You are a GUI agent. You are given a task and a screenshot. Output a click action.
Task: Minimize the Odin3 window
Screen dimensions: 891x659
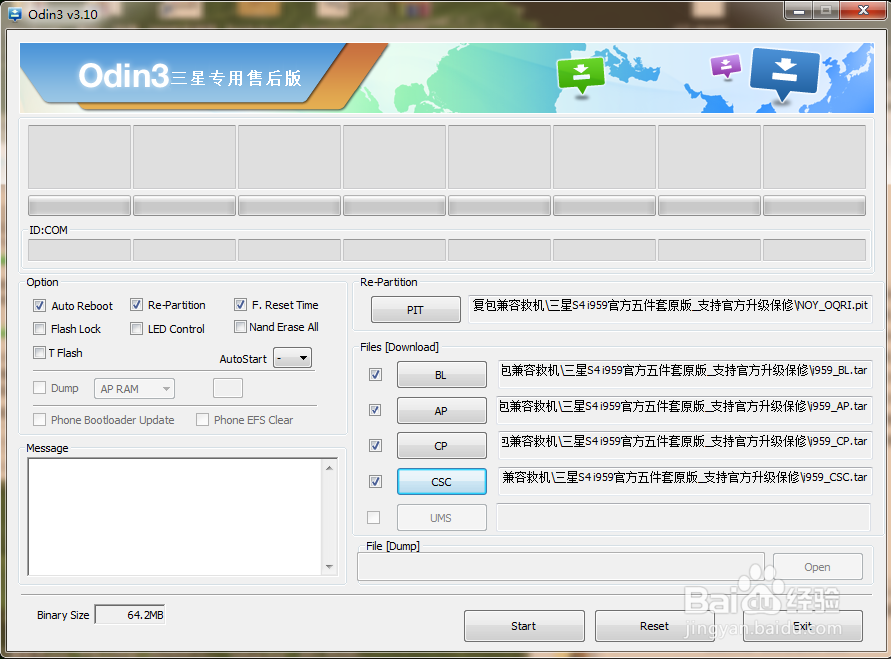798,11
